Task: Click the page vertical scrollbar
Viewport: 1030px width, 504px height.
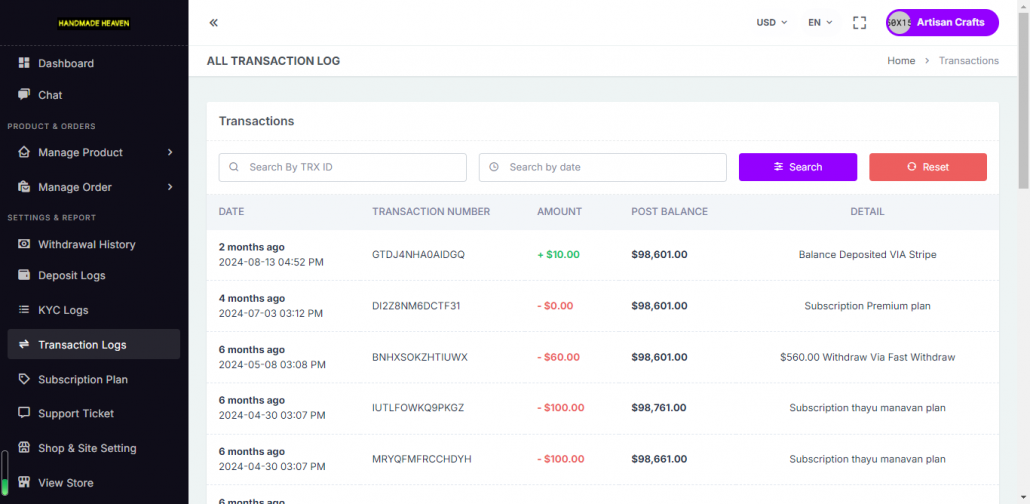Action: tap(1024, 99)
